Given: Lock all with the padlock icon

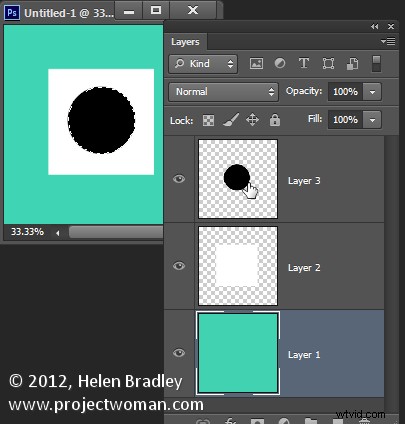Looking at the screenshot, I should click(275, 120).
